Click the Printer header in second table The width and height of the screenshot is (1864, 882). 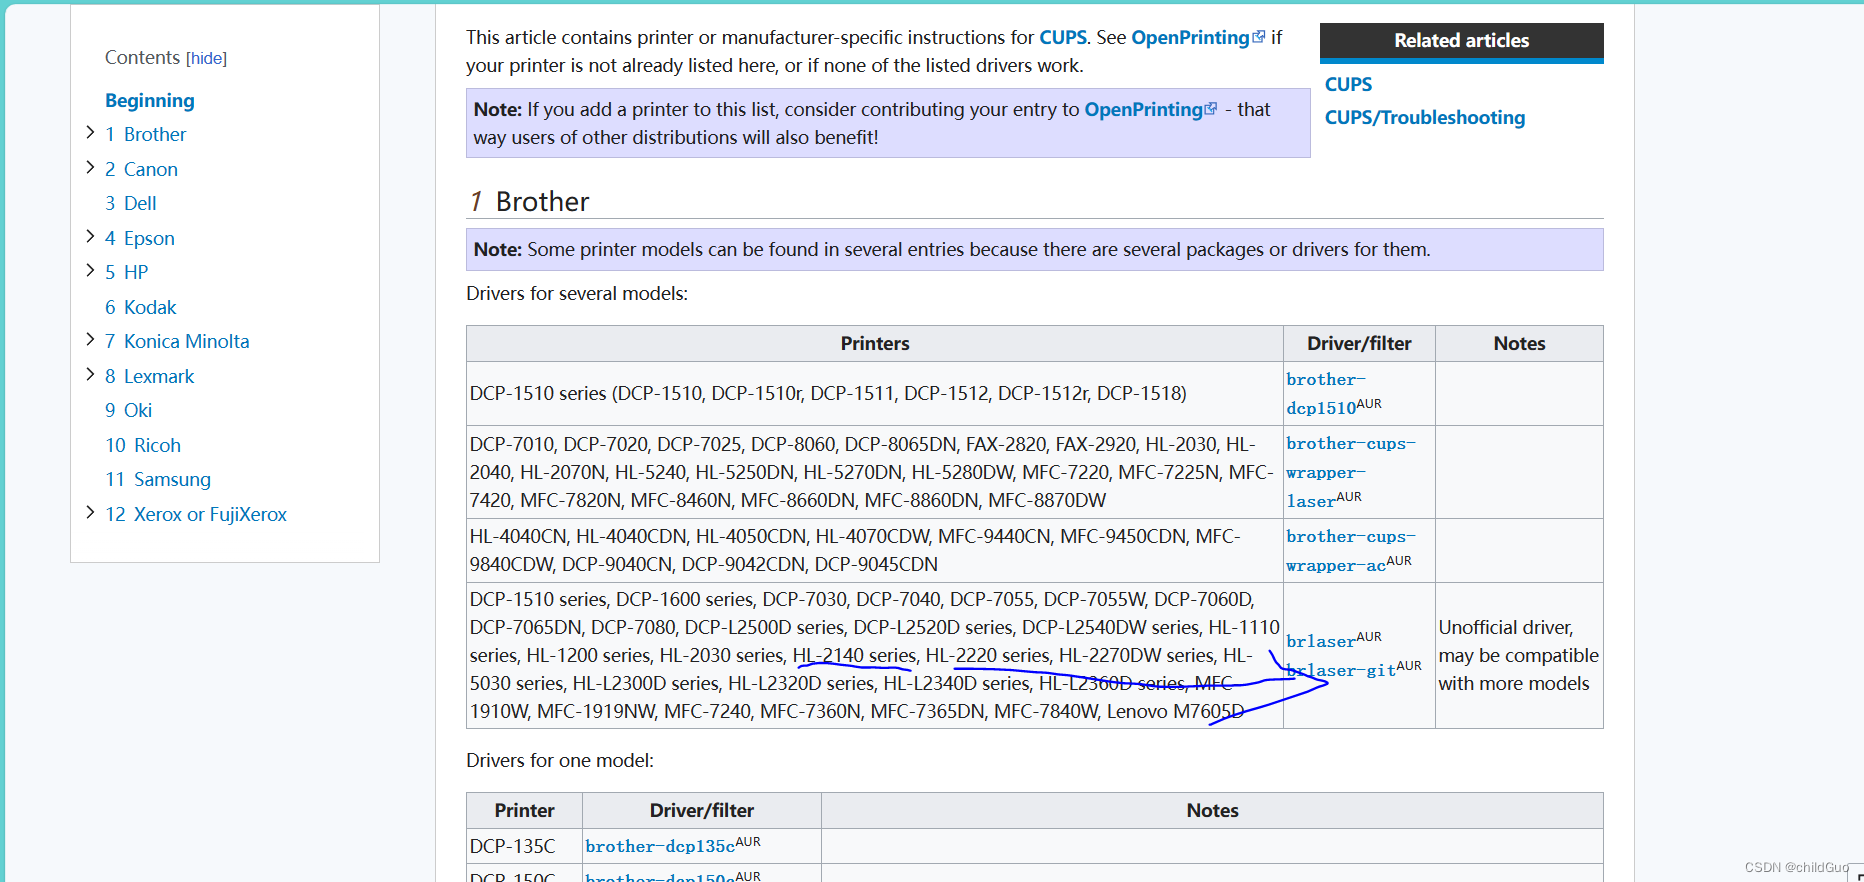click(x=524, y=810)
